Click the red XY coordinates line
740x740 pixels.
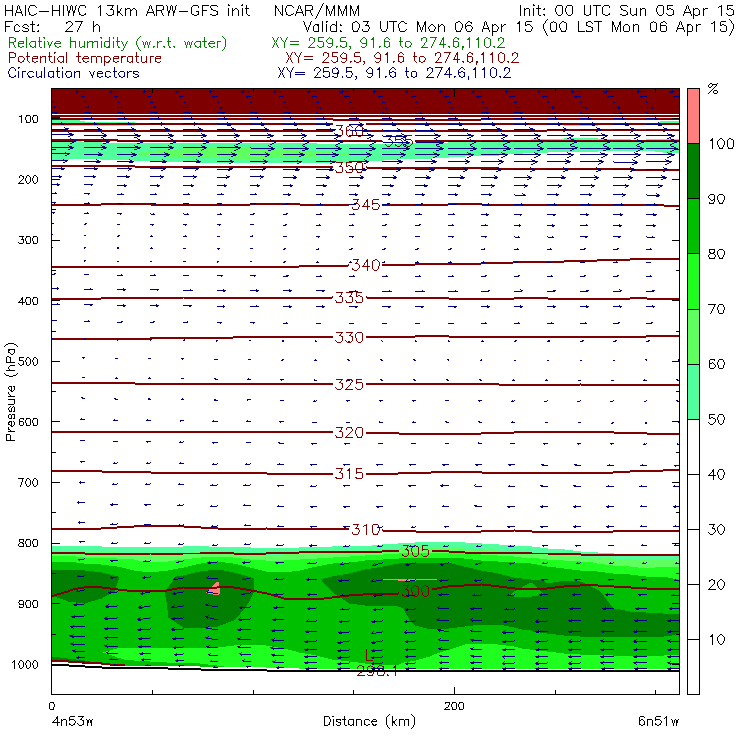click(x=402, y=58)
